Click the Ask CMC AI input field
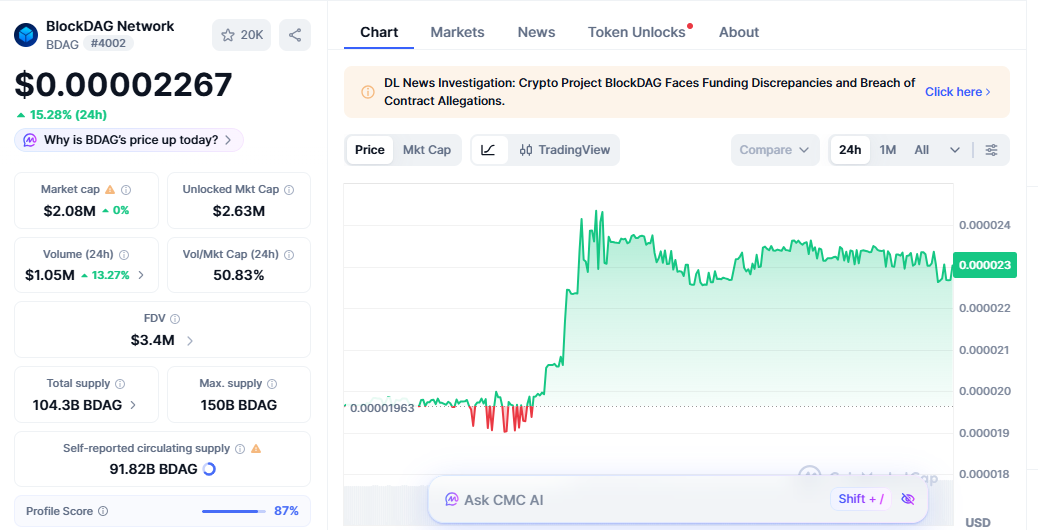The image size is (1038, 530). pyautogui.click(x=678, y=500)
